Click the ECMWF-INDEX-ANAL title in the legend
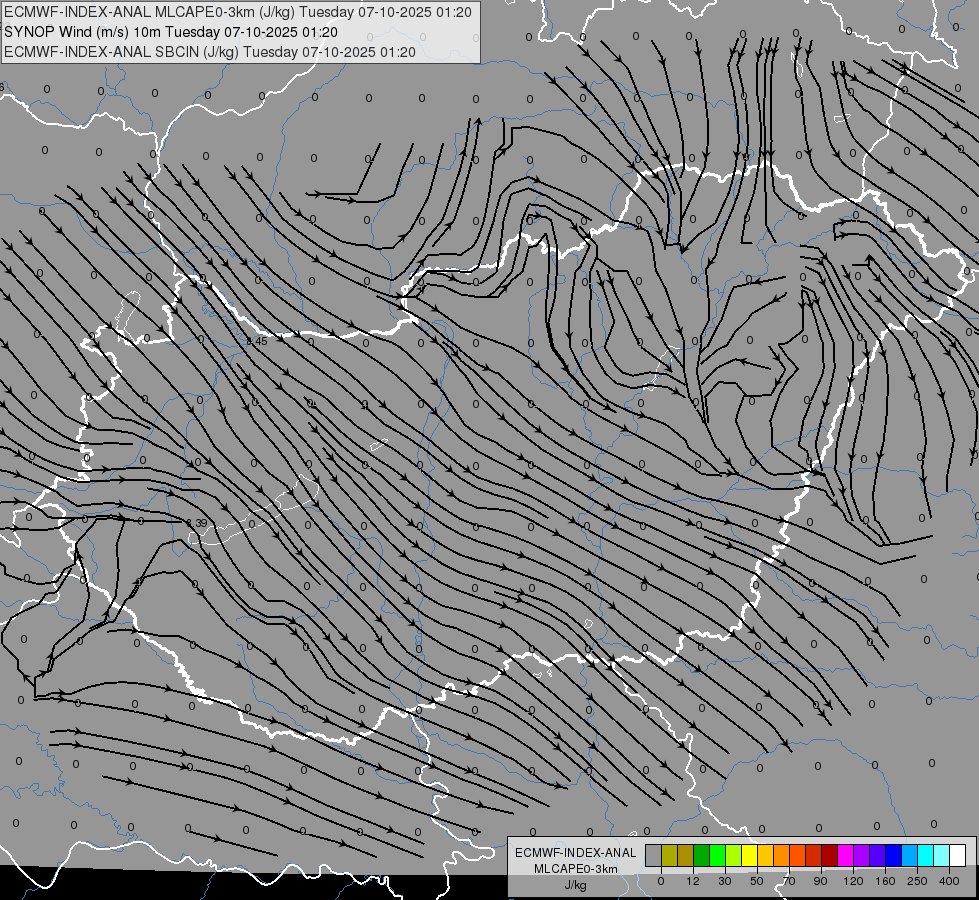 tap(575, 853)
